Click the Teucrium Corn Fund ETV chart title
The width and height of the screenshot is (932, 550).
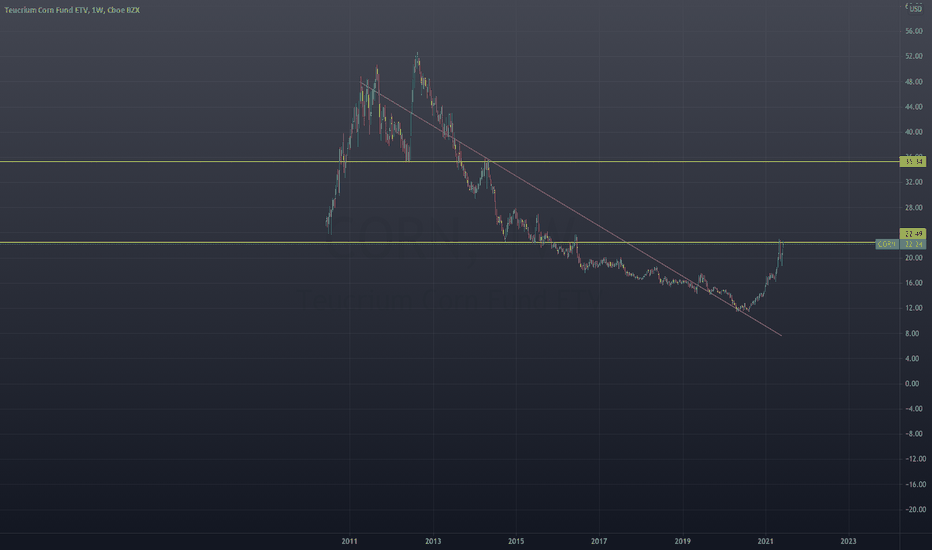point(72,10)
